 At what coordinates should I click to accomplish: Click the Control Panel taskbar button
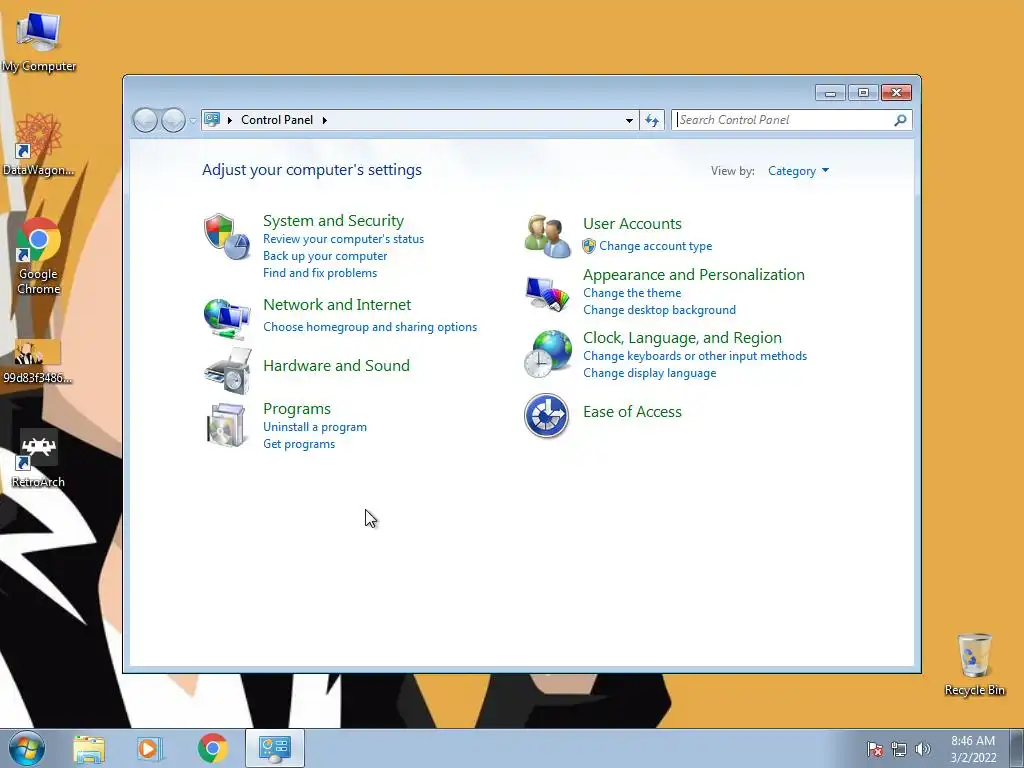(x=274, y=748)
